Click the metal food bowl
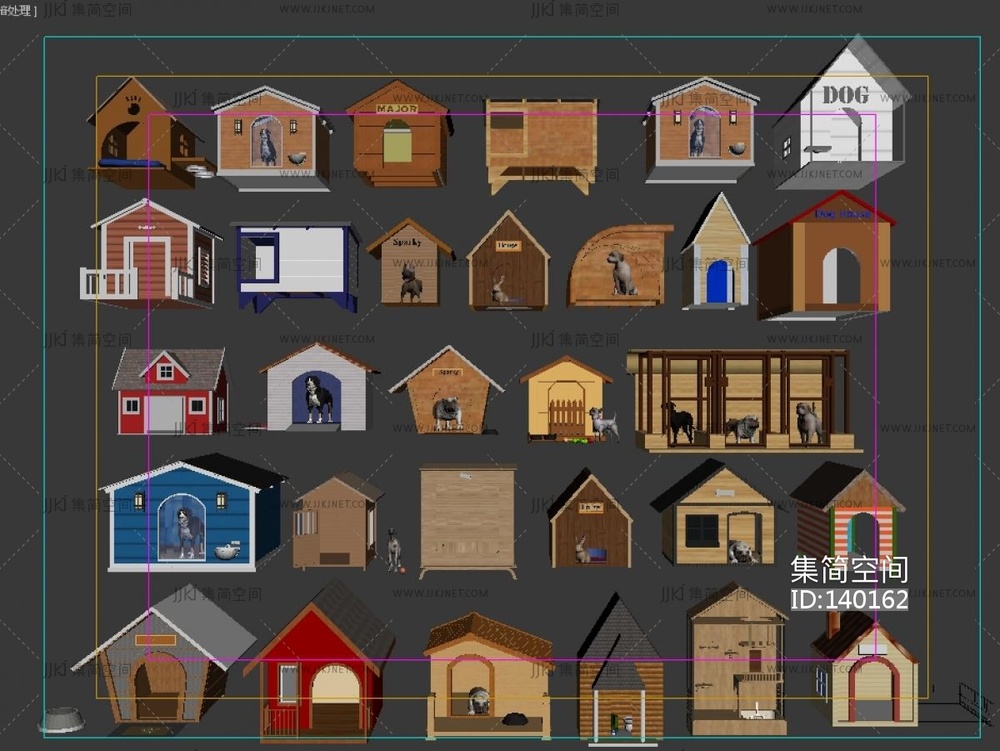Viewport: 1000px width, 751px height. [x=61, y=720]
